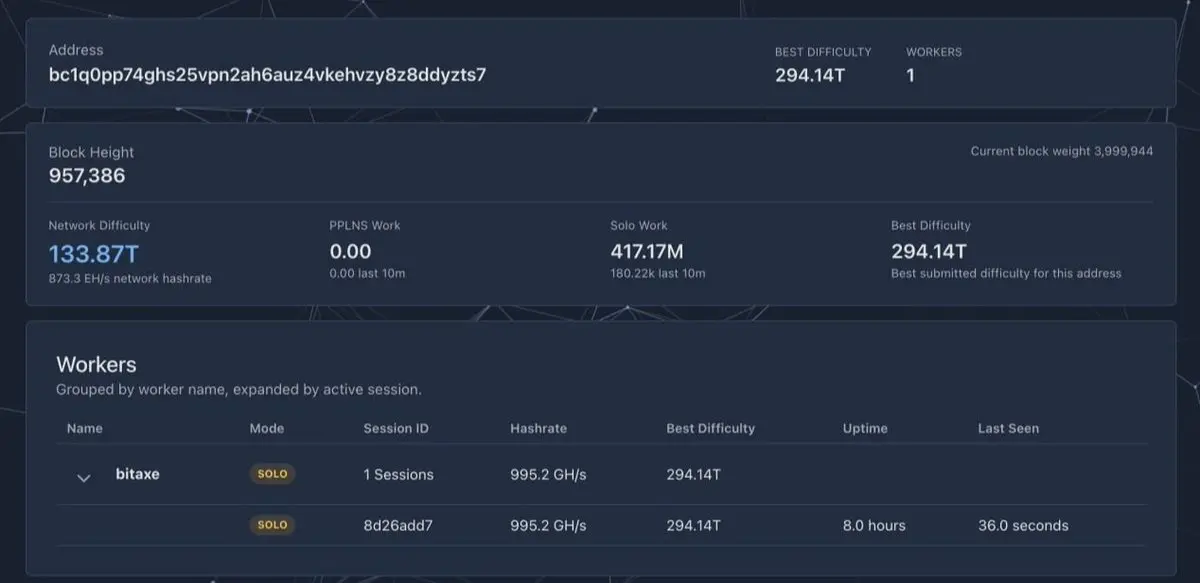Select the 873.3 EH/s network hashrate text
The image size is (1200, 583).
click(x=130, y=278)
